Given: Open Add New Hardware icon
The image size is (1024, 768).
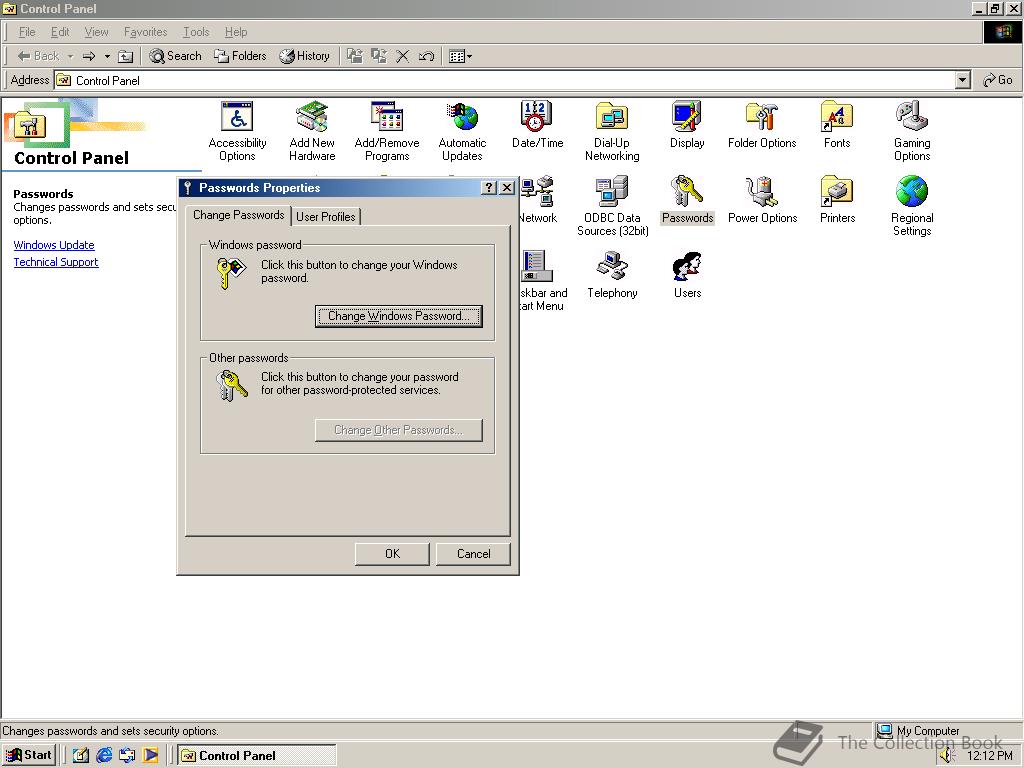Looking at the screenshot, I should [312, 131].
